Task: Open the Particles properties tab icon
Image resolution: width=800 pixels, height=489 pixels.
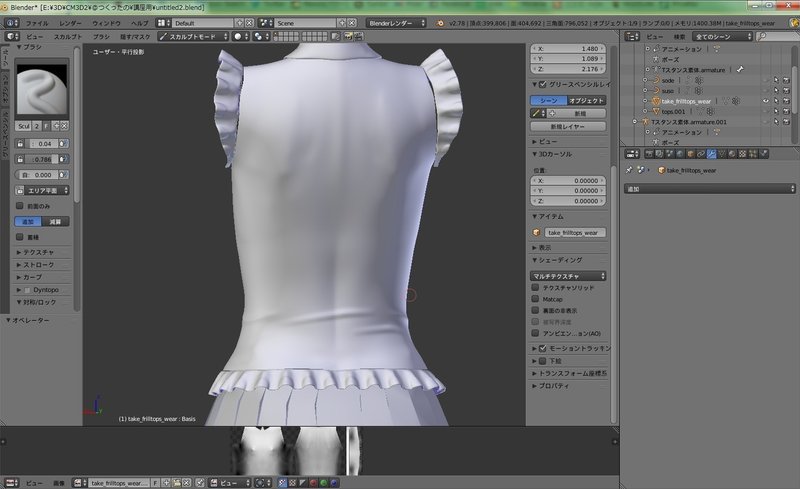Action: [x=753, y=154]
